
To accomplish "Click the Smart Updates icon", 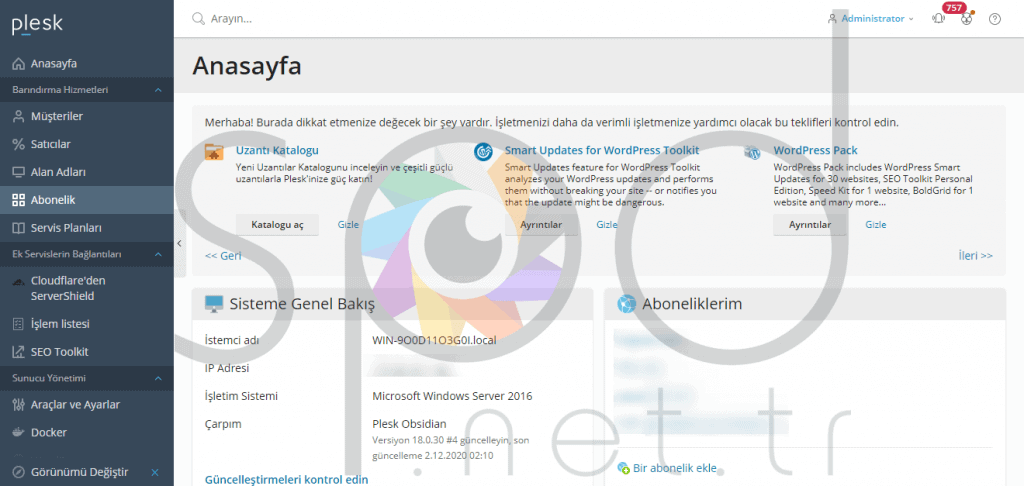I will (x=483, y=152).
